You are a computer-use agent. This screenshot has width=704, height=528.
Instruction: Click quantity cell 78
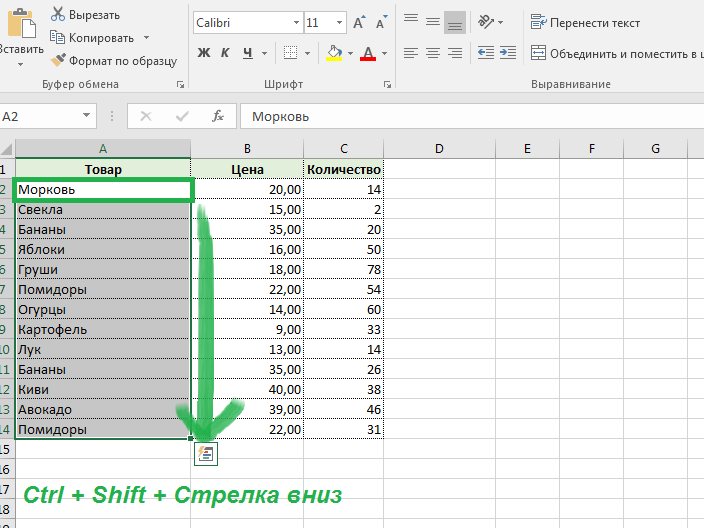coord(343,269)
